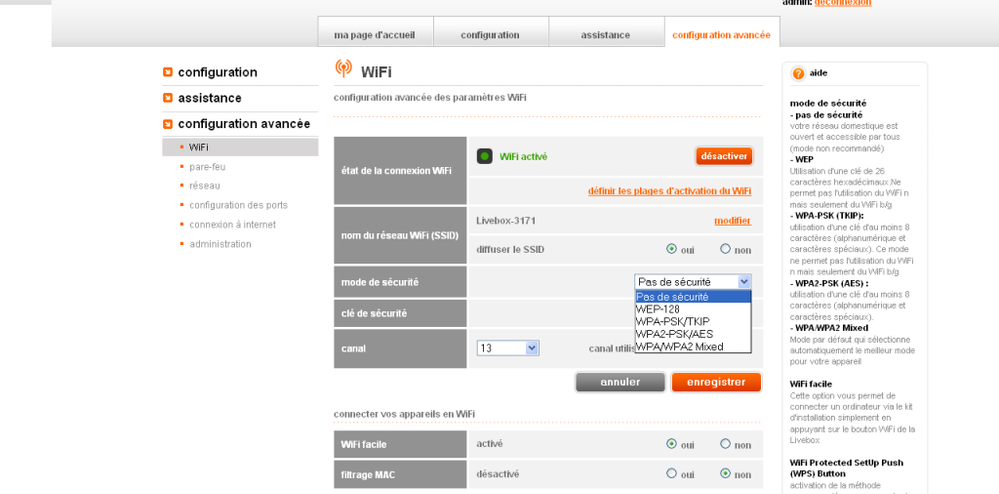Open assistance section in sidebar
The height and width of the screenshot is (494, 999).
click(210, 98)
